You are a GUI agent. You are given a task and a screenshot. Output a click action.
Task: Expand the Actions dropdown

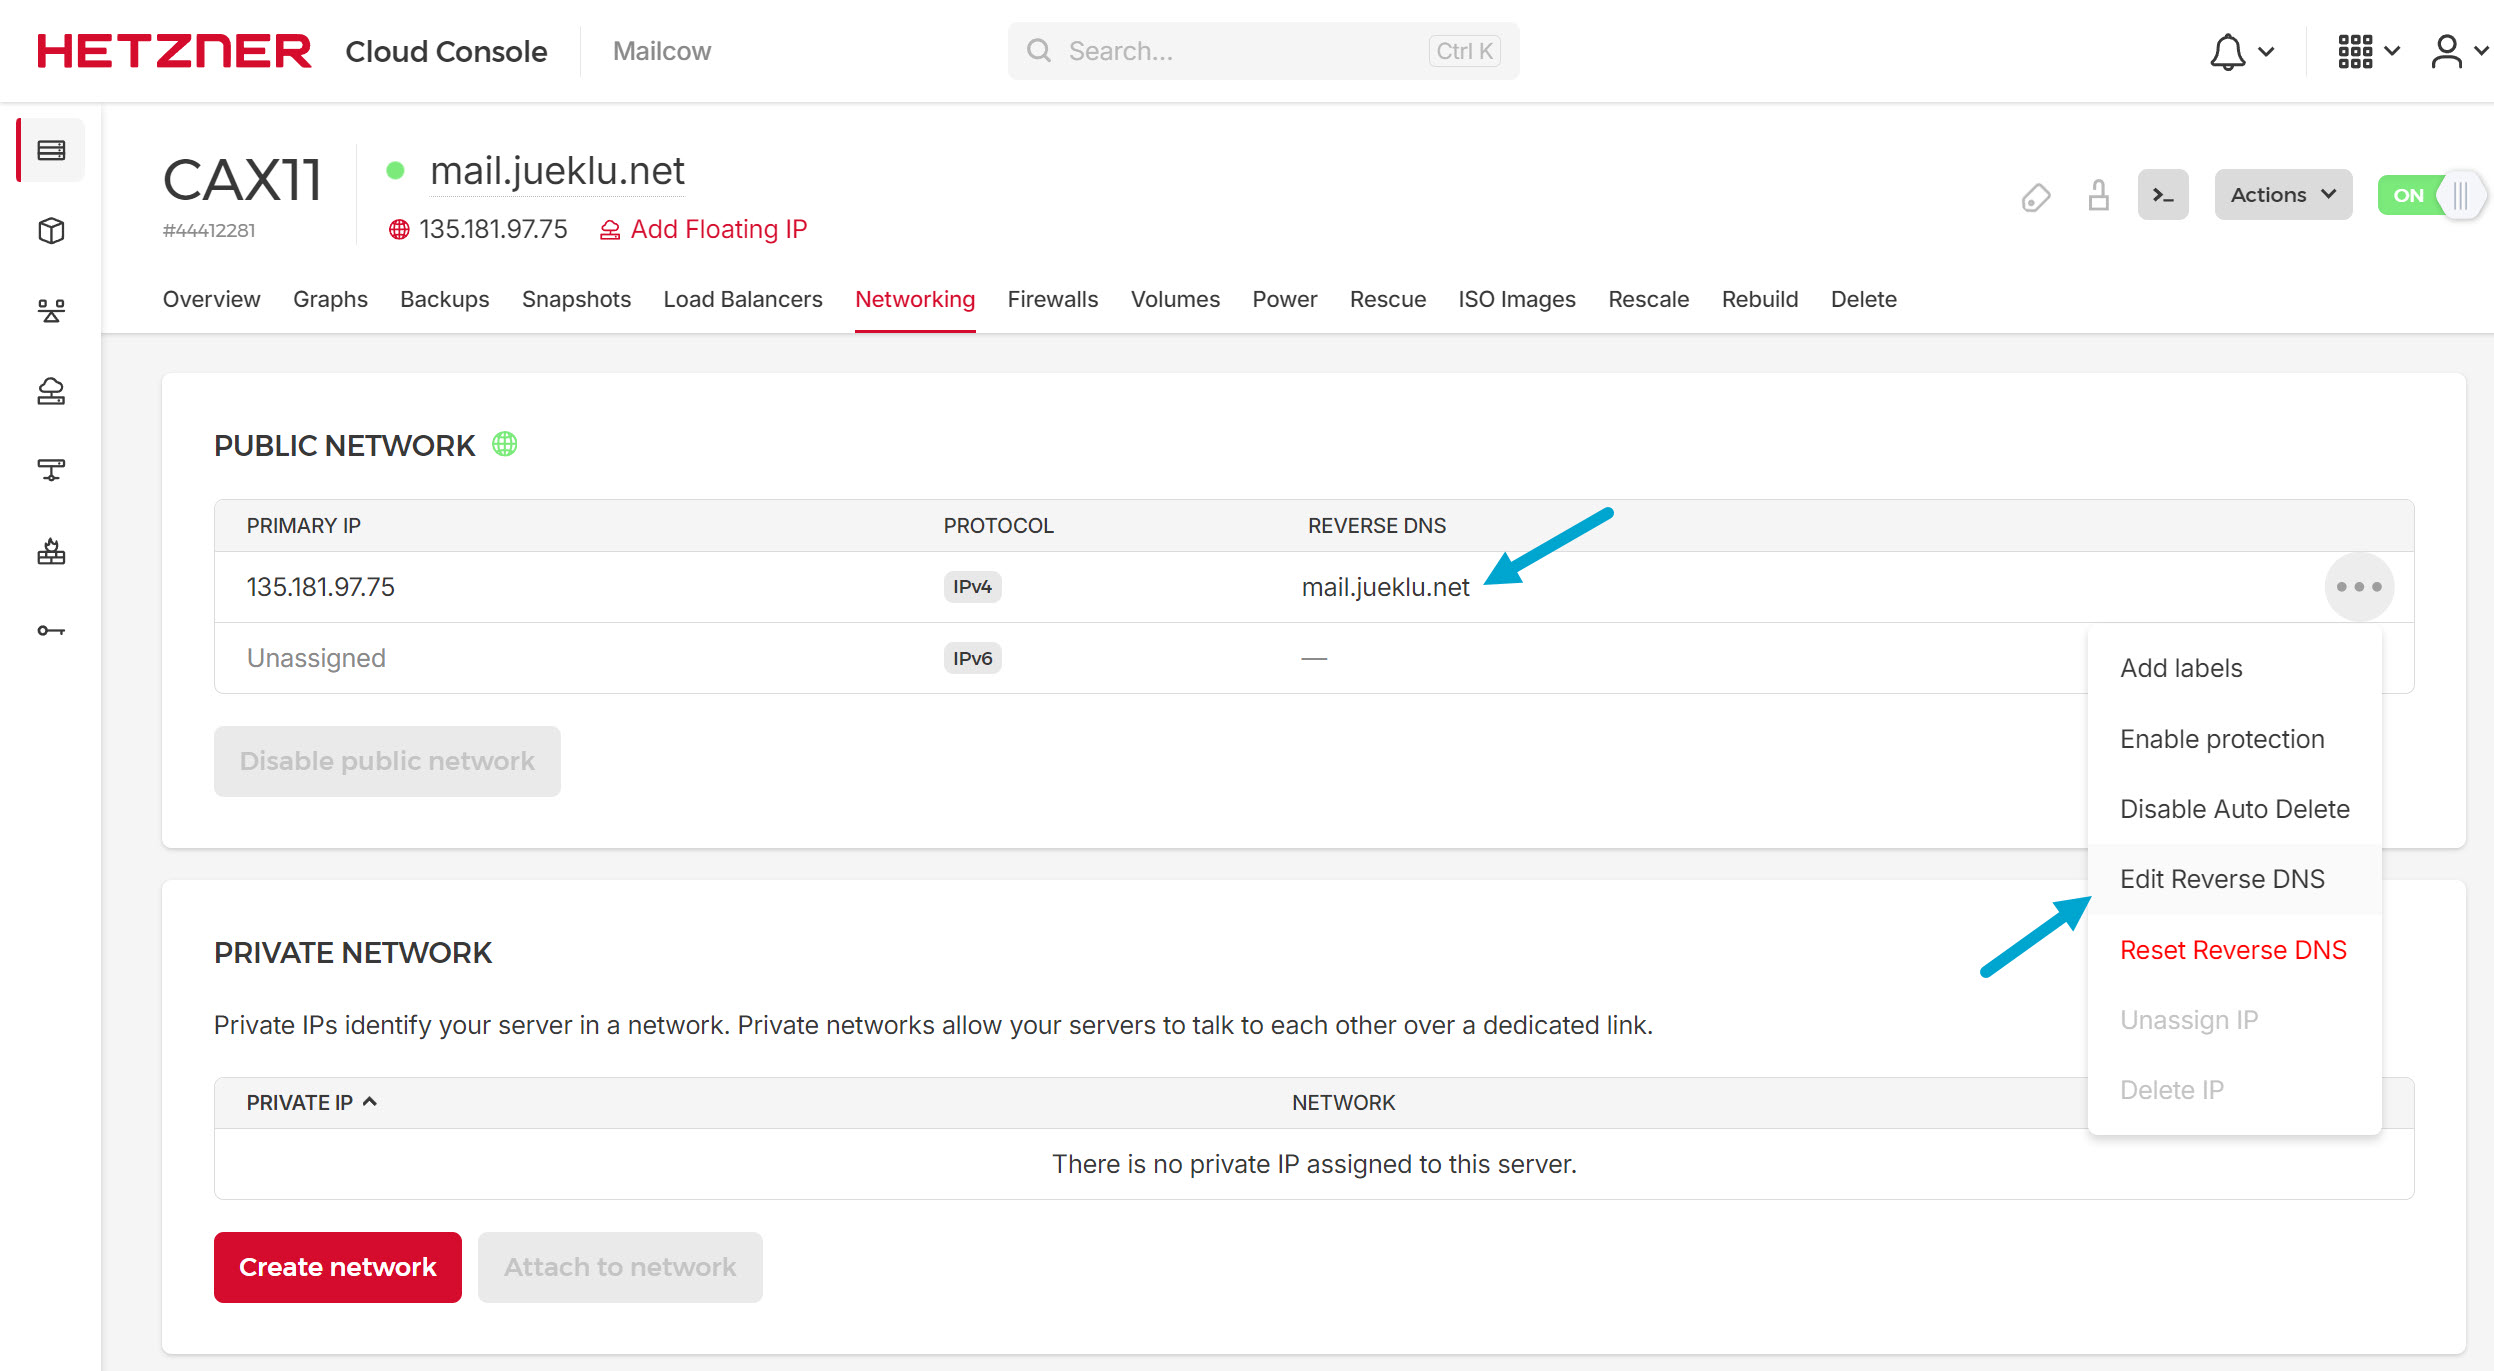pyautogui.click(x=2282, y=195)
